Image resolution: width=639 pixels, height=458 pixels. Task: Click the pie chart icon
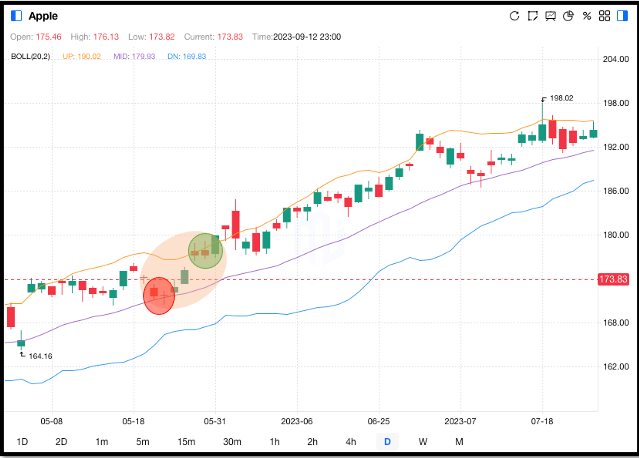tap(569, 16)
